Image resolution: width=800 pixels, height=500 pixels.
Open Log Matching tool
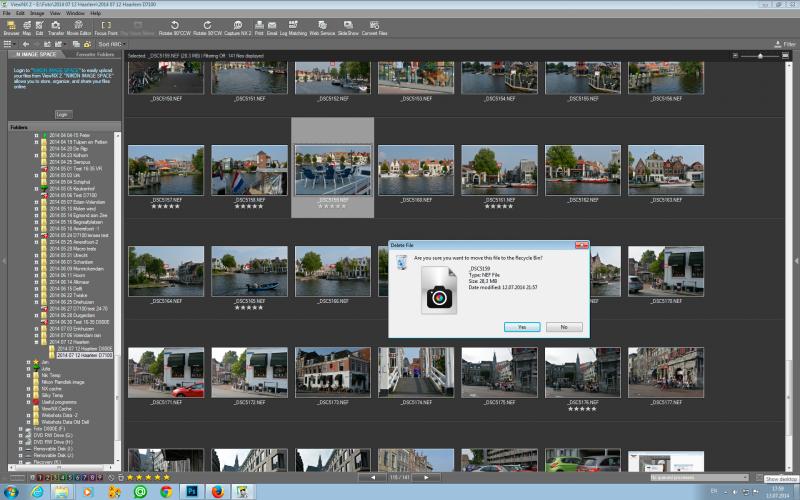[x=293, y=28]
